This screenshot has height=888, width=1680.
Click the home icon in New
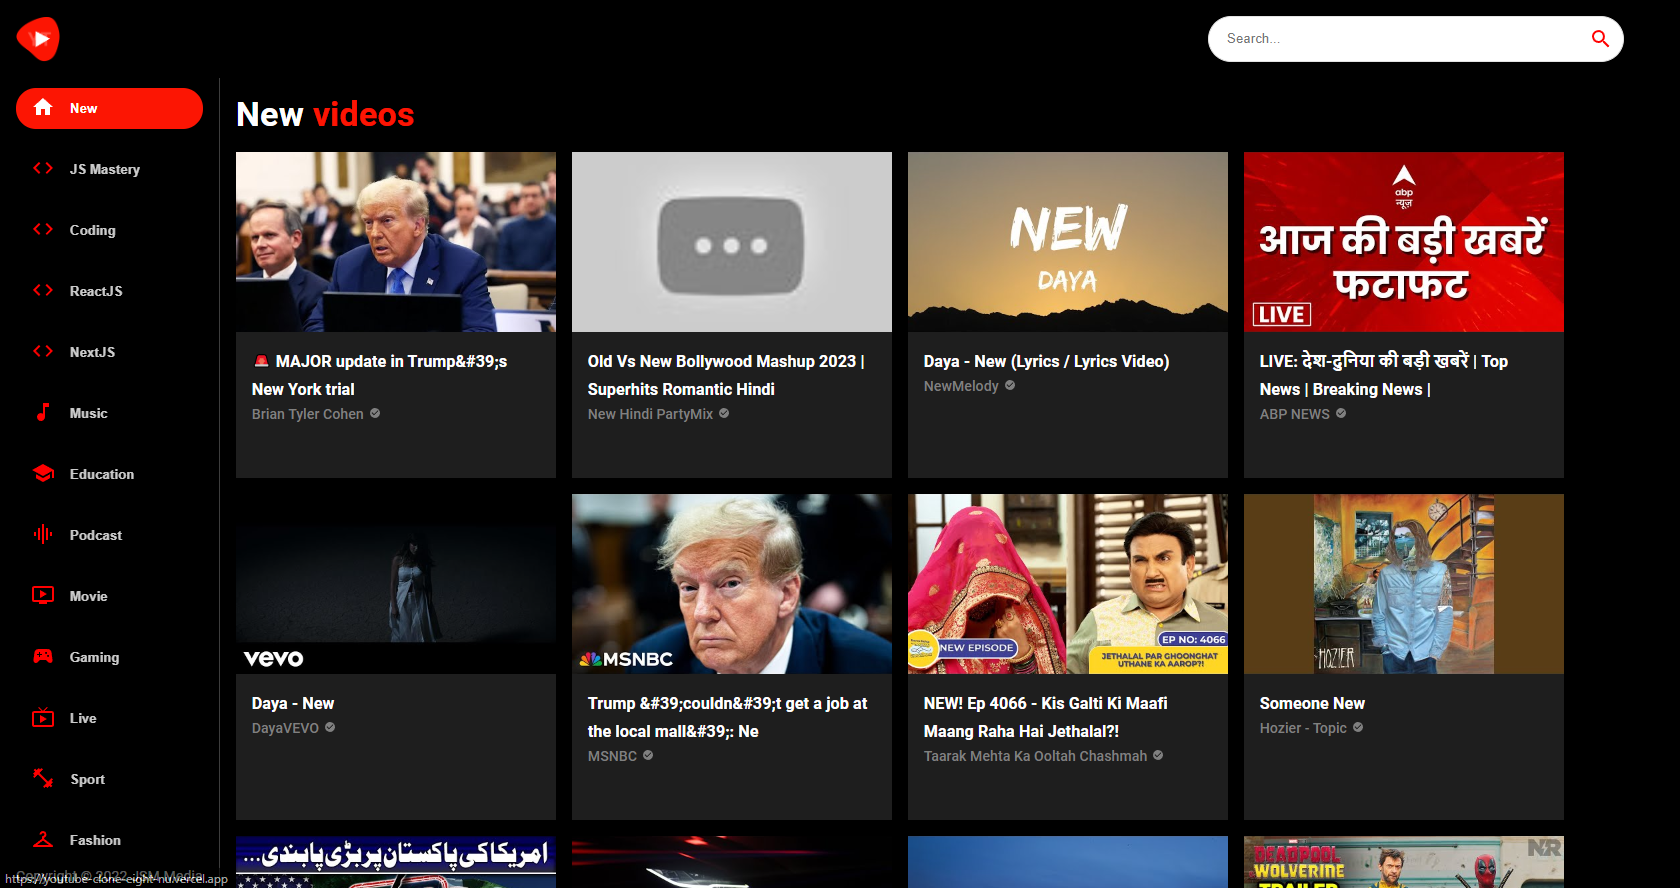point(43,108)
